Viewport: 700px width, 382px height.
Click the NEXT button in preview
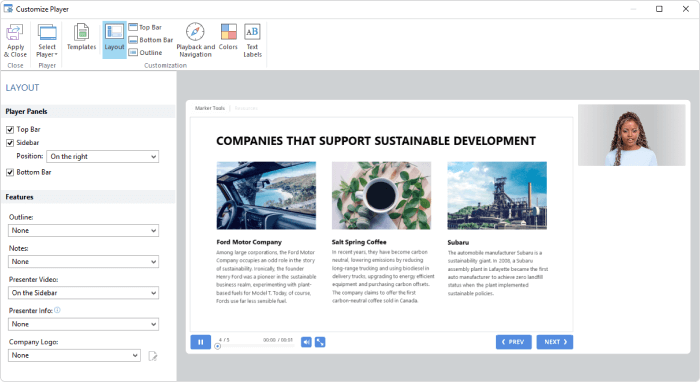[555, 342]
